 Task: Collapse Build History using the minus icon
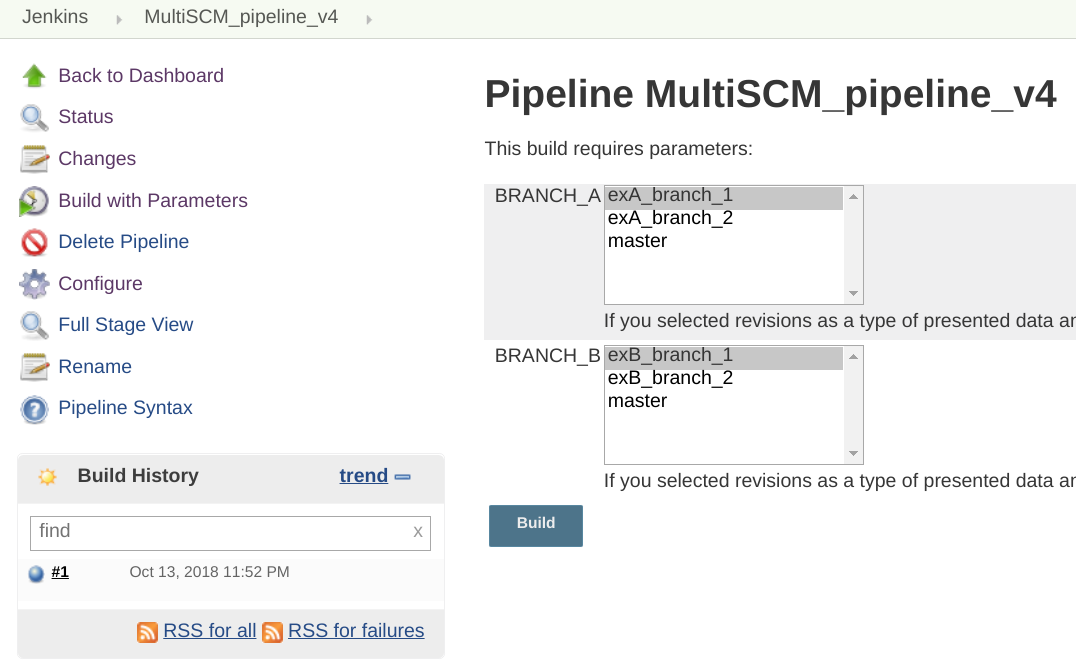(403, 477)
